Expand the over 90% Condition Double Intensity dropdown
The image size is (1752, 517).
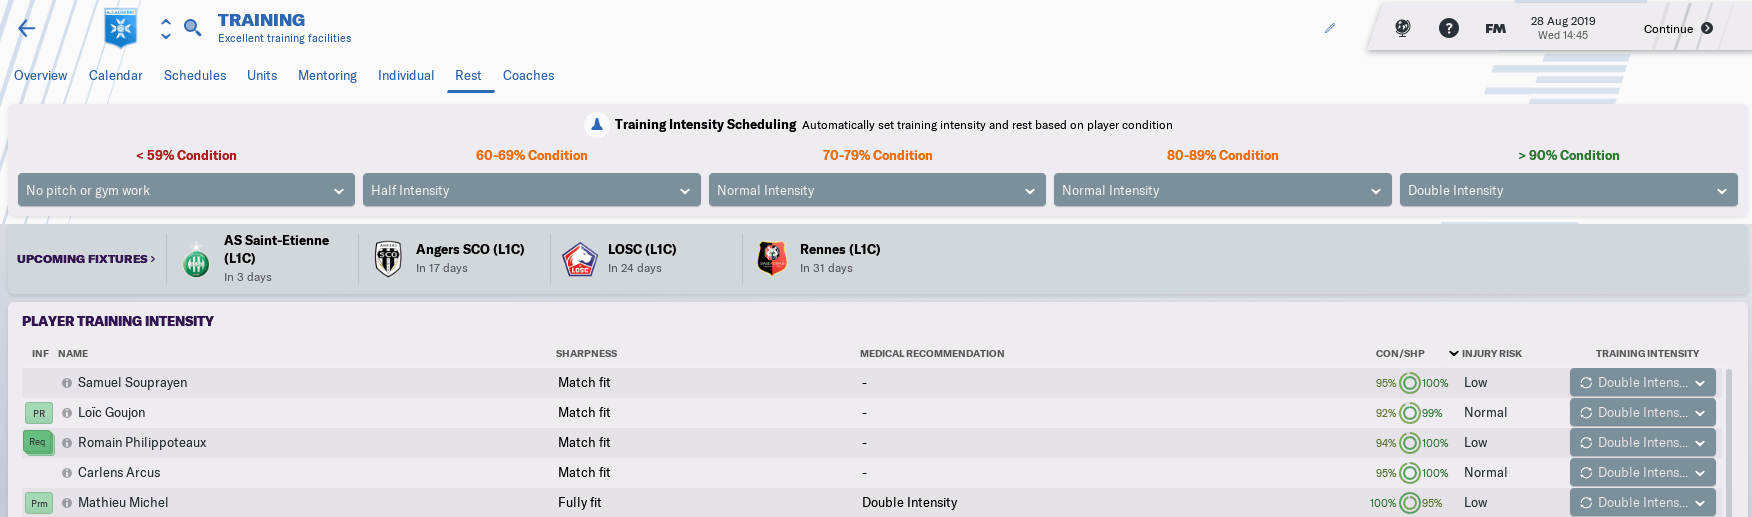coord(1569,190)
